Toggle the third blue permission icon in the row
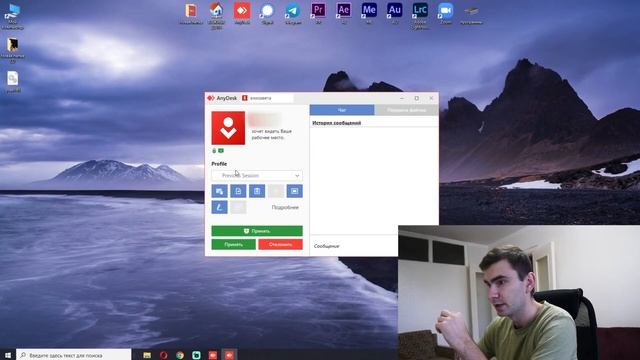 257,191
